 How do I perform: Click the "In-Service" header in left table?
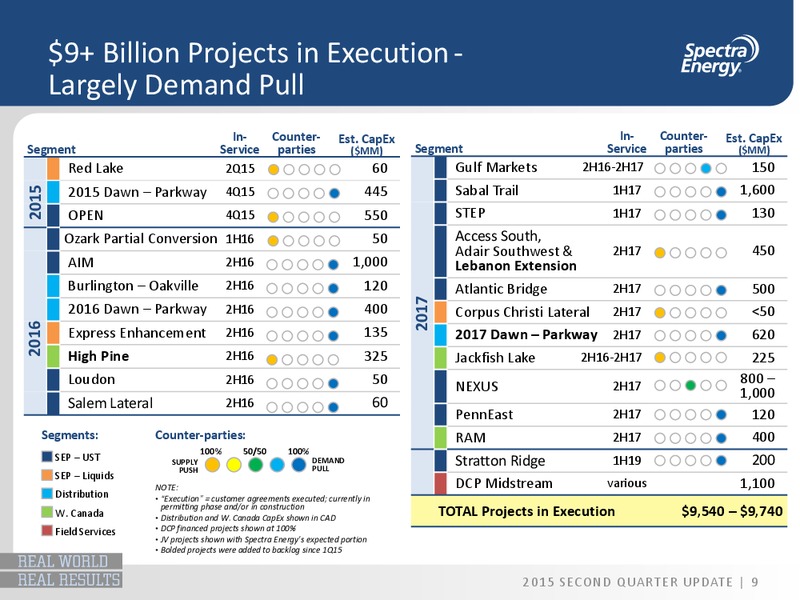pos(239,143)
